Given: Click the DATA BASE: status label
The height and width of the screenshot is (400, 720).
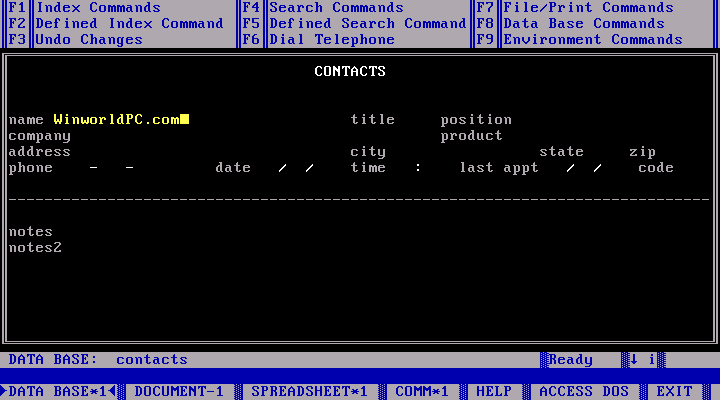Looking at the screenshot, I should [x=53, y=360].
